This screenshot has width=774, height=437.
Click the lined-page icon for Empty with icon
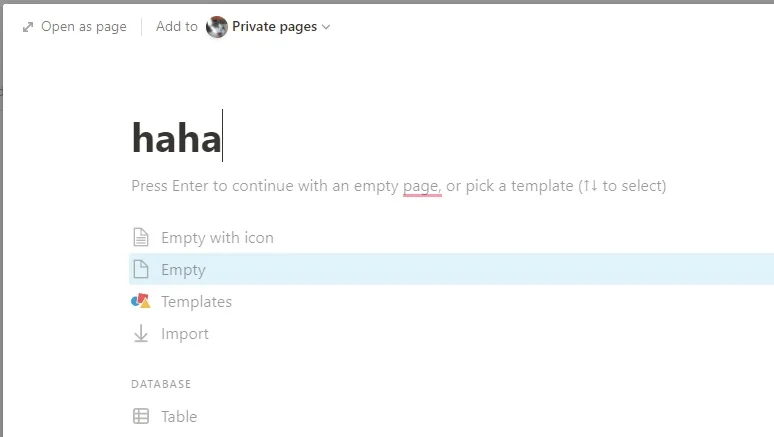click(141, 237)
